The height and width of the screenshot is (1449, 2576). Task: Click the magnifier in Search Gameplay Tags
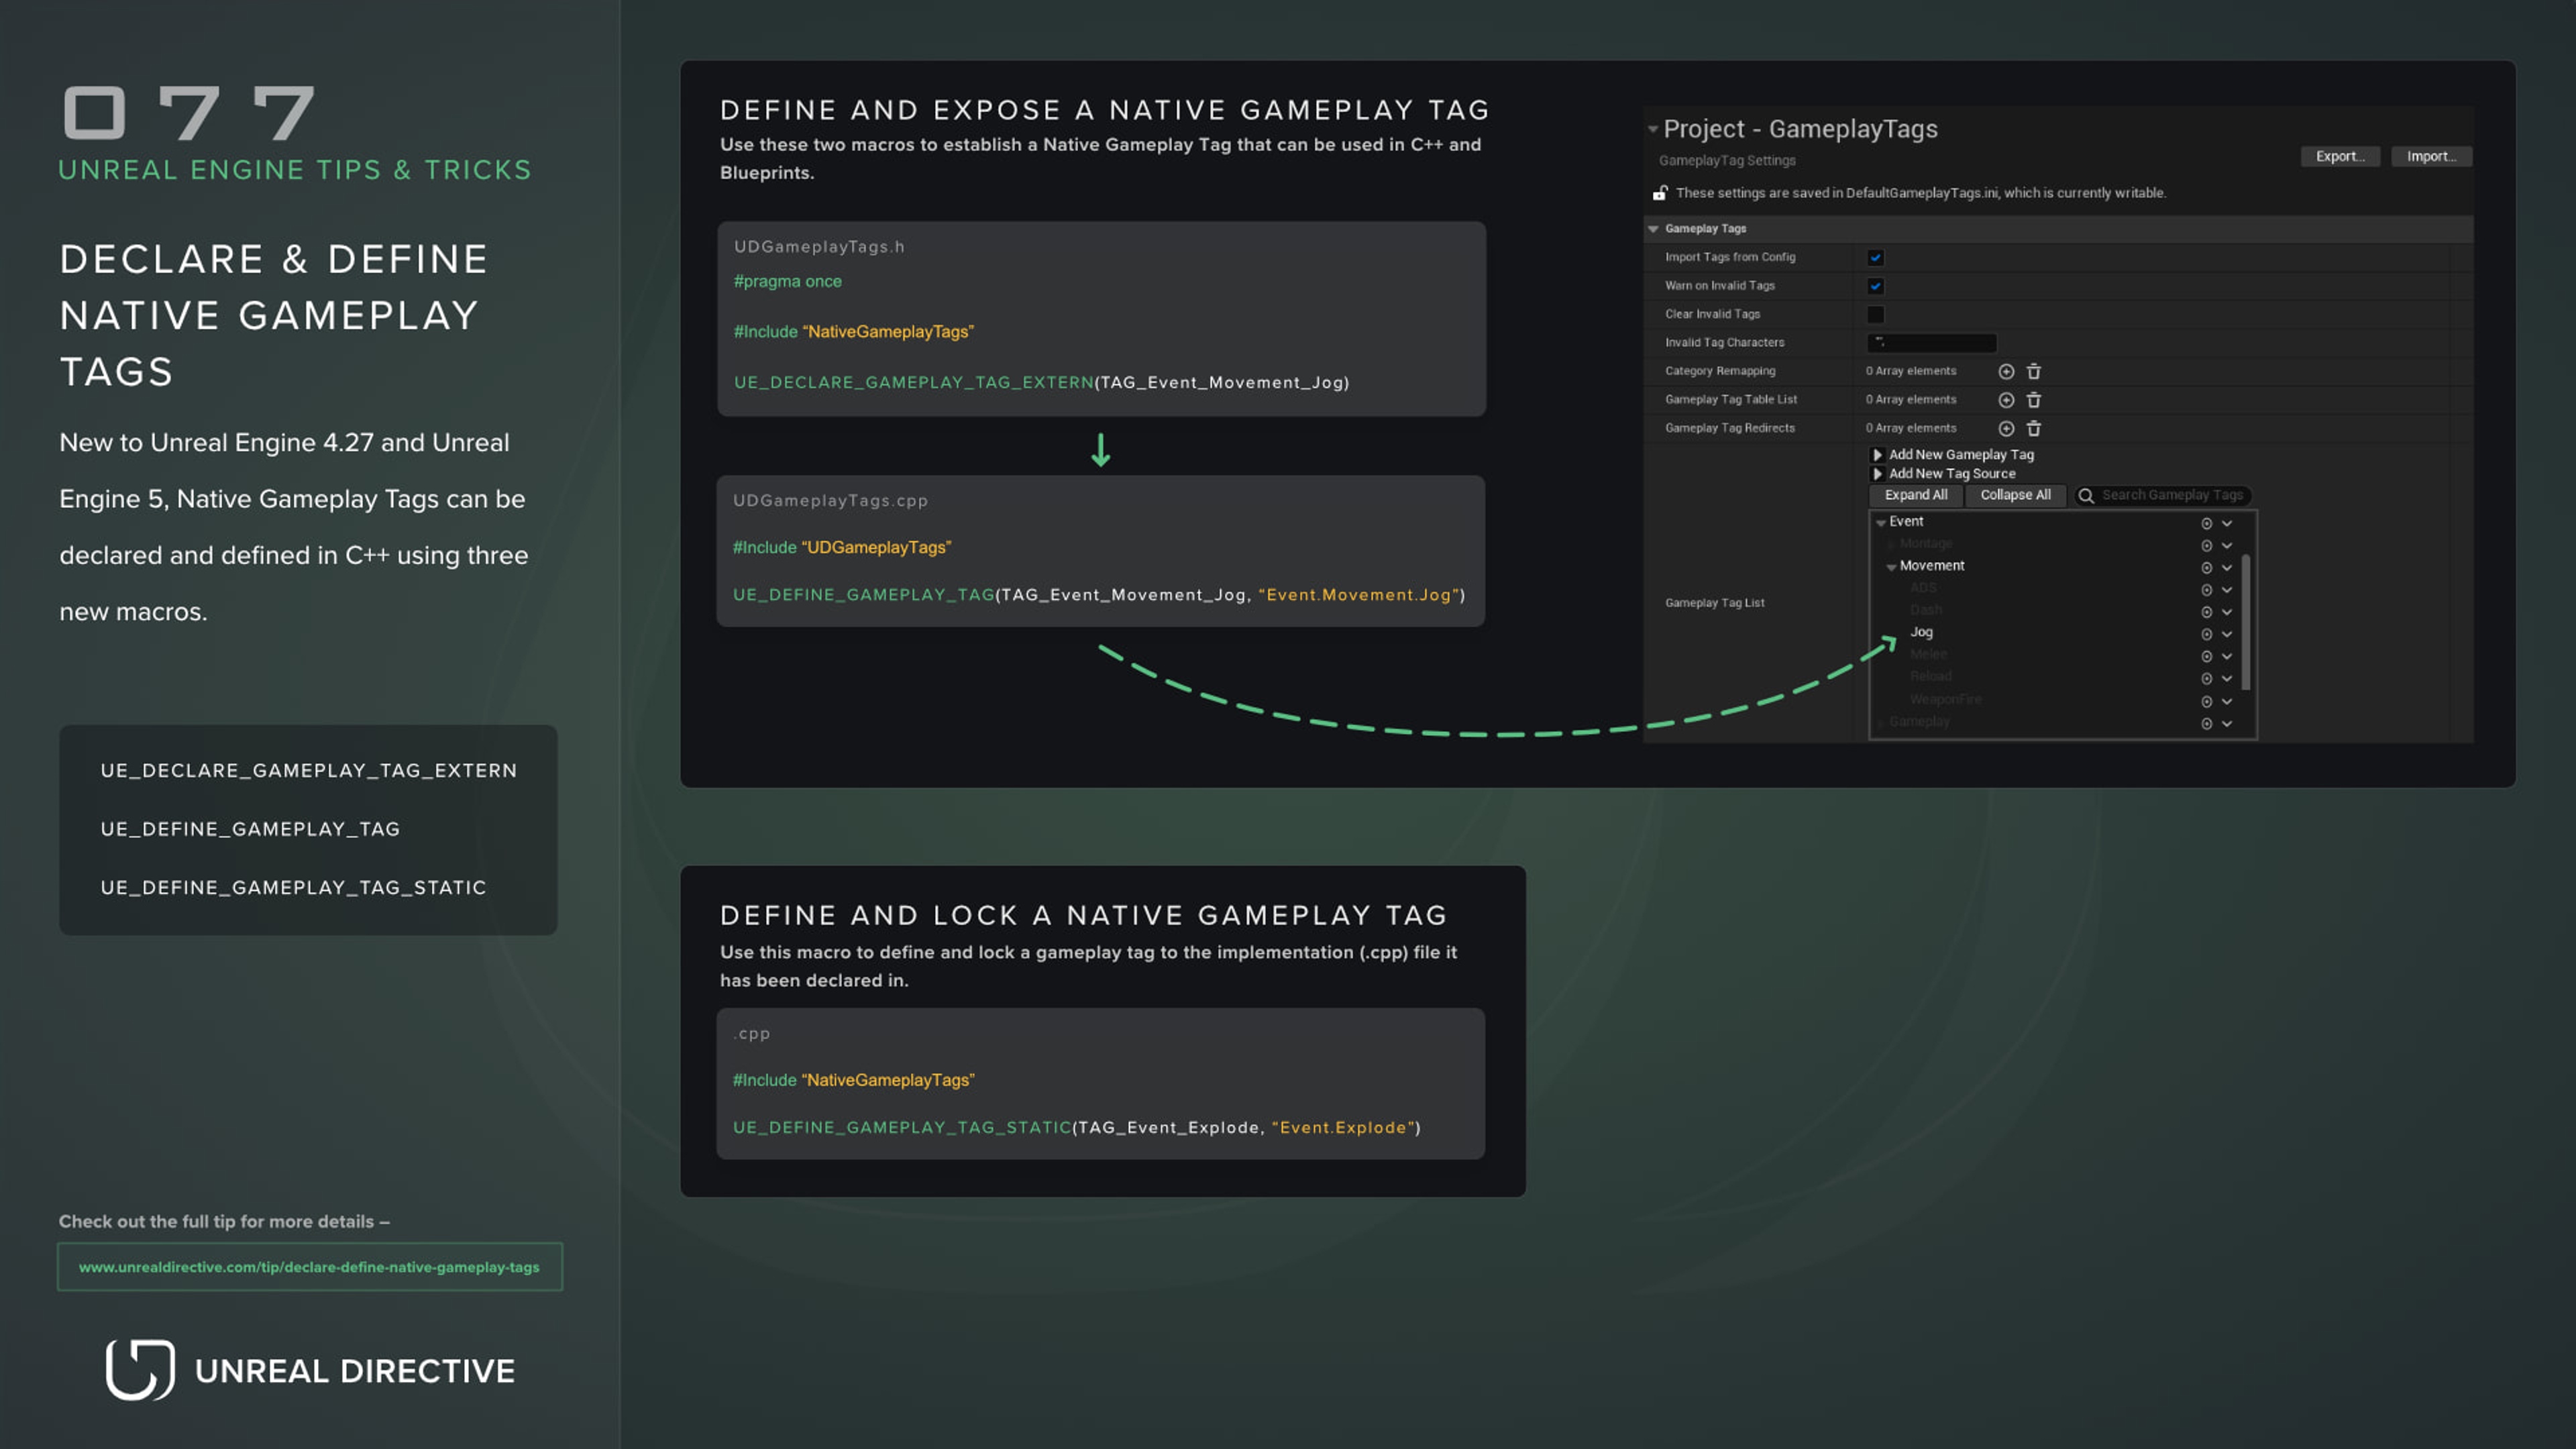tap(2087, 495)
